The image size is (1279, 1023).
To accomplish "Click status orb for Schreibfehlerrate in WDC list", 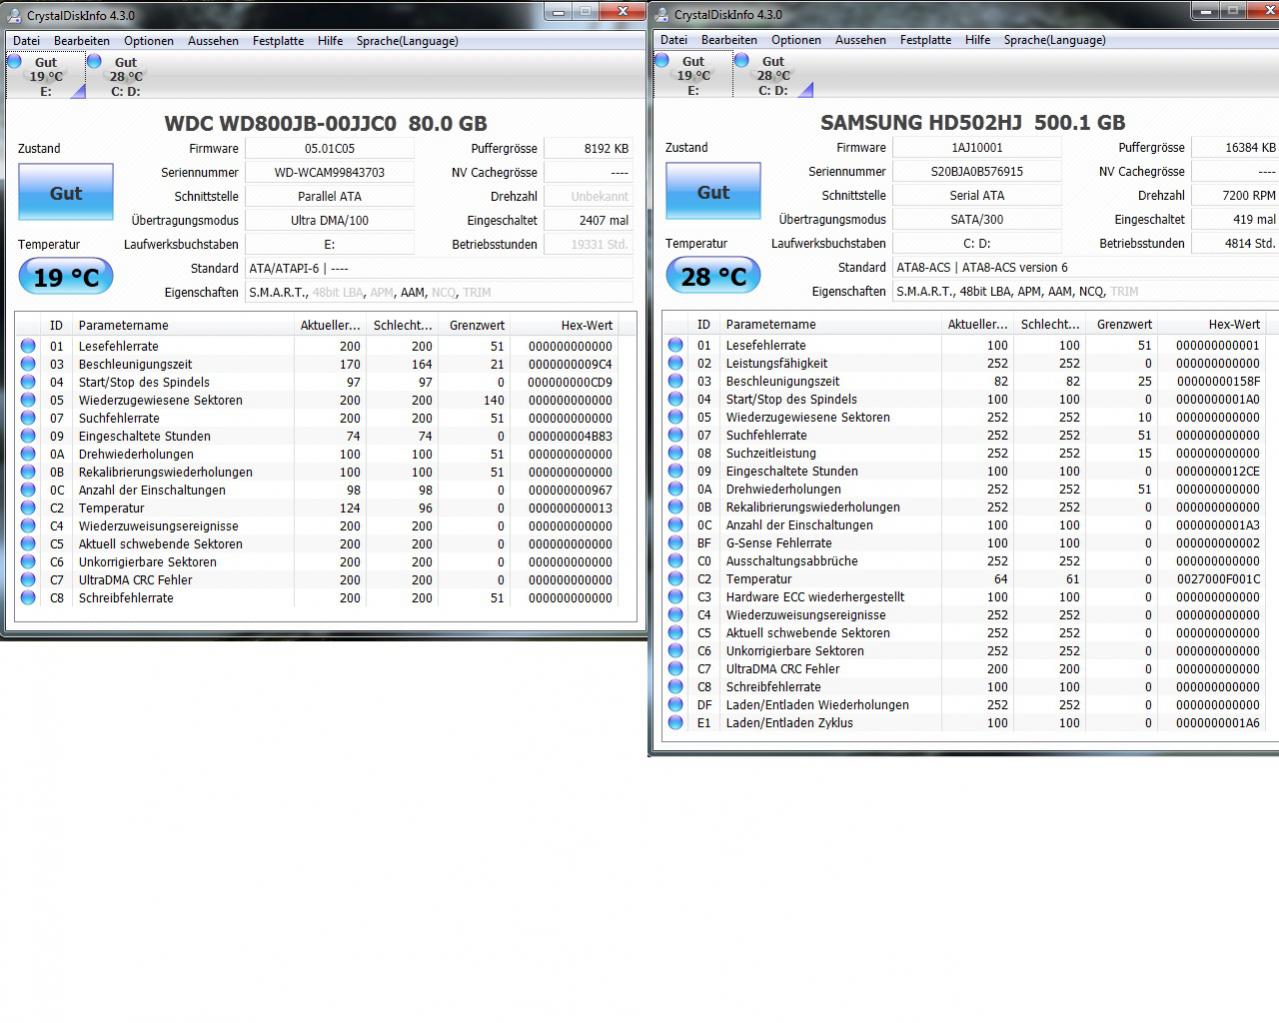I will point(28,598).
